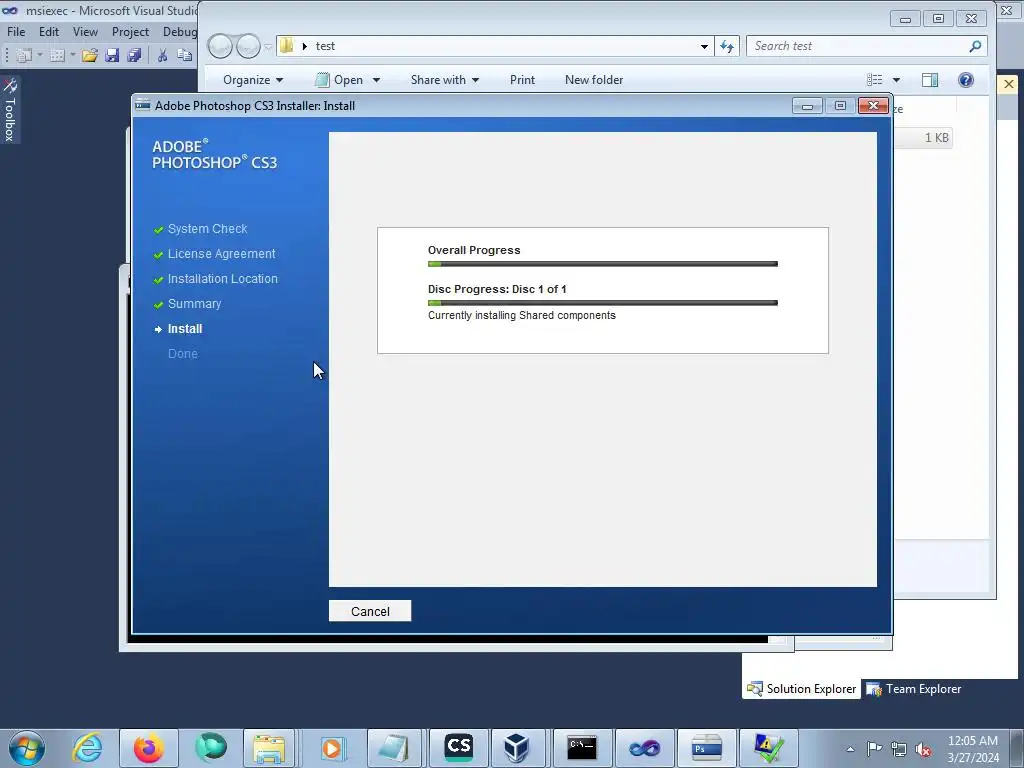1024x768 pixels.
Task: Toggle the preview pane icon in Explorer
Action: [x=930, y=80]
